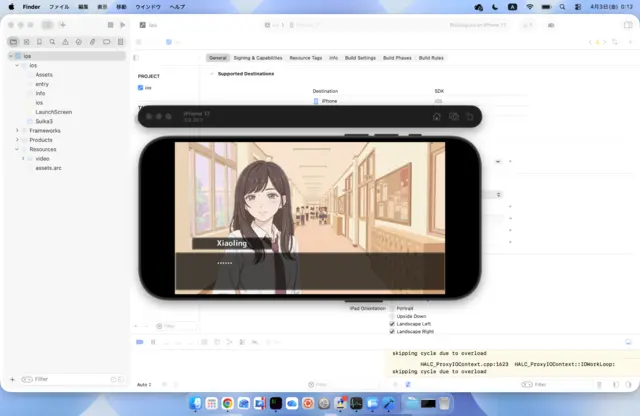640x416 pixels.
Task: Collapse Supported Destinations section
Action: pos(211,74)
